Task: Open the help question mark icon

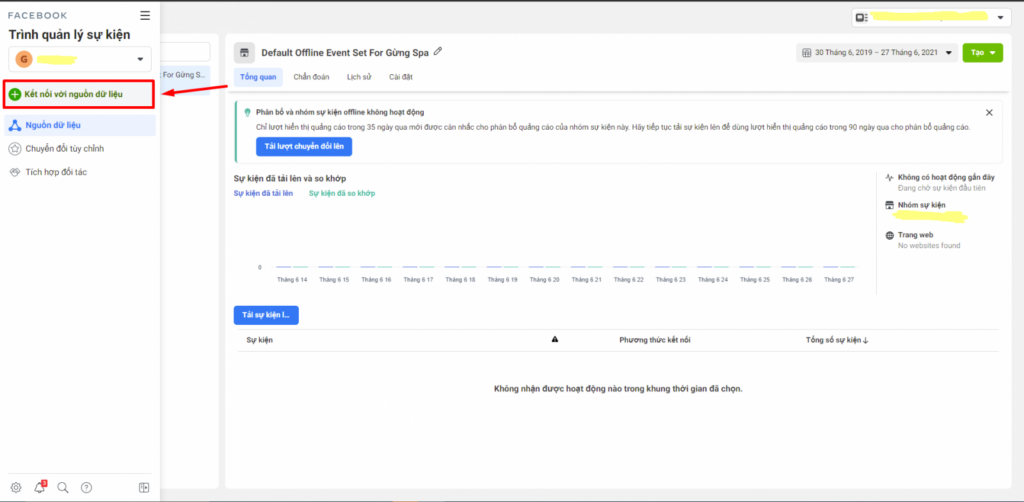Action: pos(86,487)
